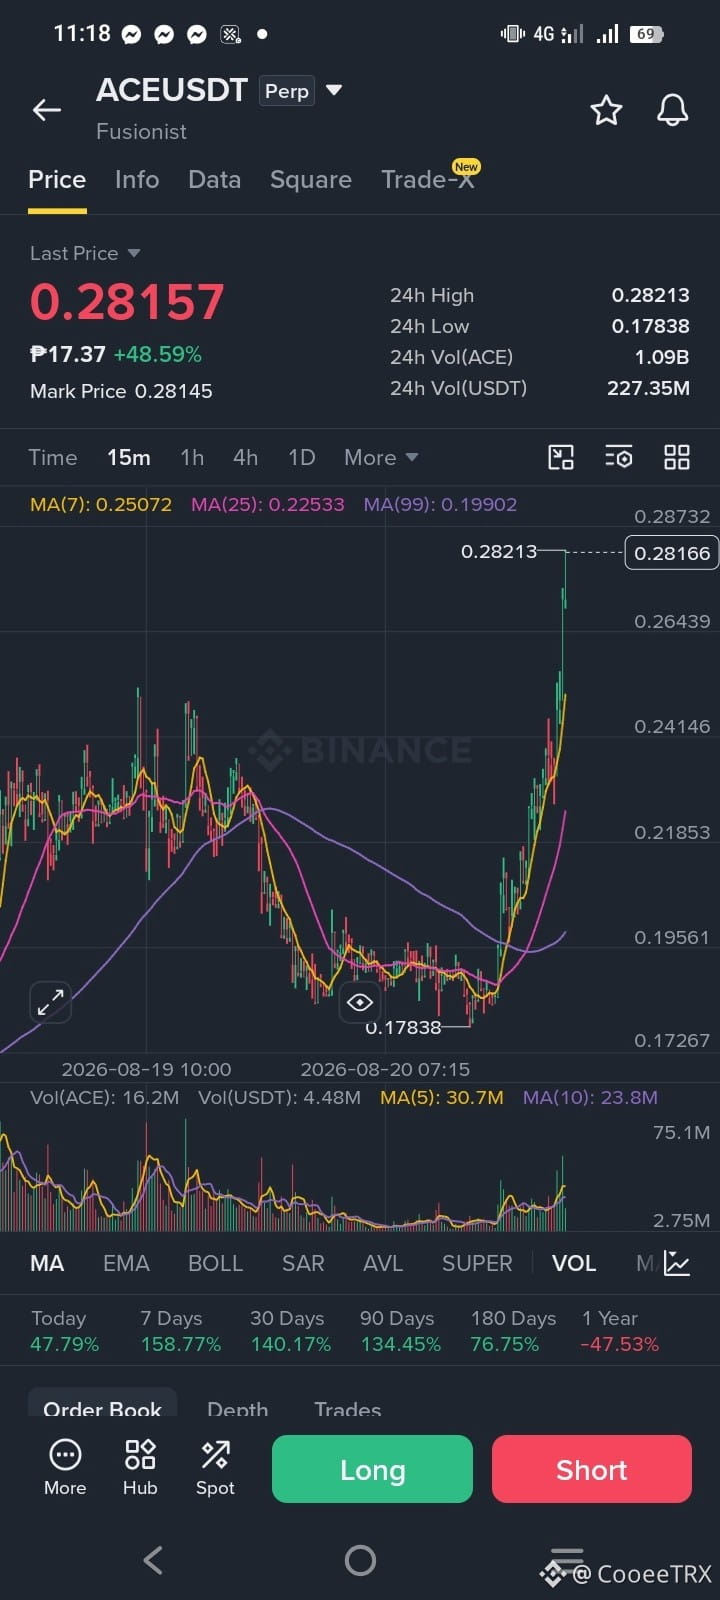720x1600 pixels.
Task: Open indicator settings icon beside VOL row
Action: (677, 1263)
